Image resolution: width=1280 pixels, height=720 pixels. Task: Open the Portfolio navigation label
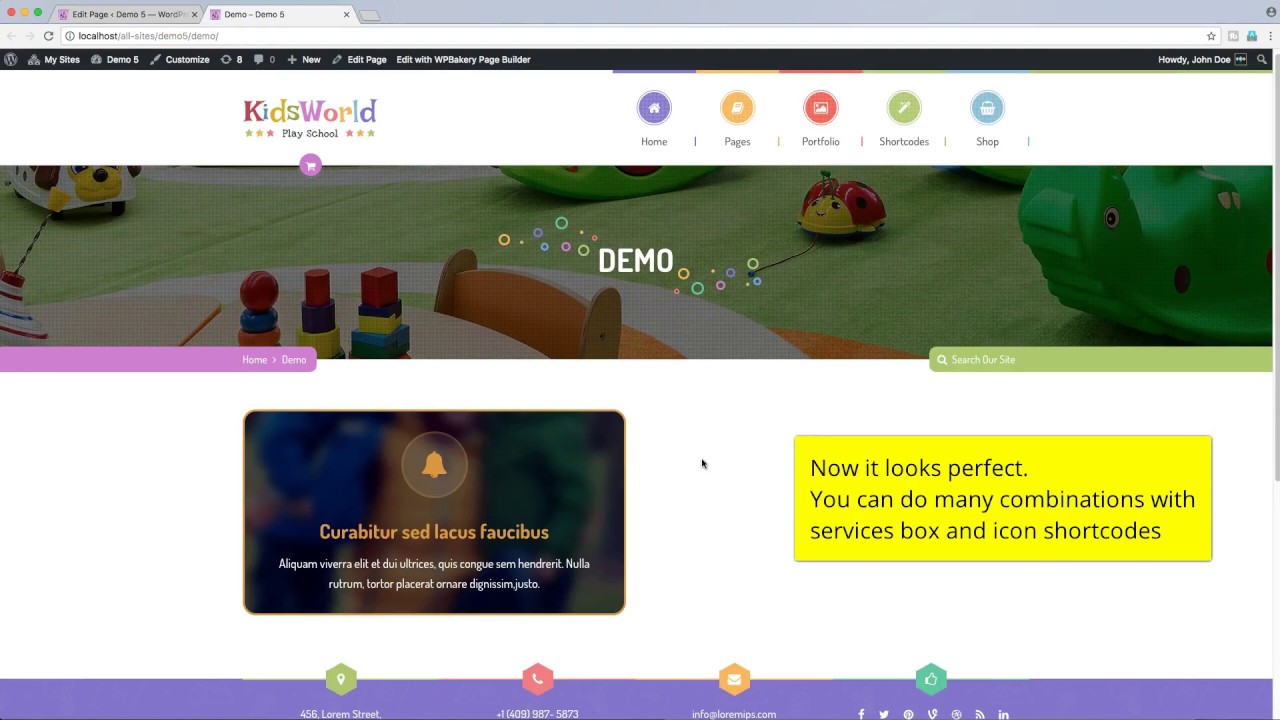820,141
